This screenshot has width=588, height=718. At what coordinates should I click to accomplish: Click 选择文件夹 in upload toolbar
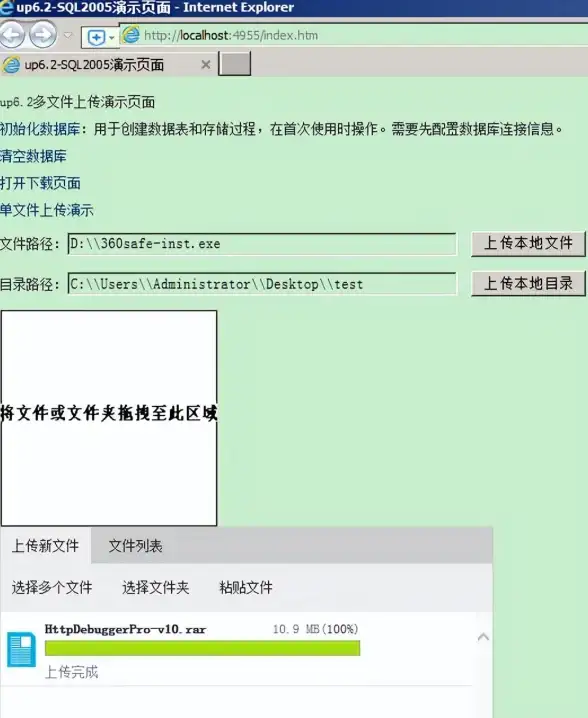point(155,587)
